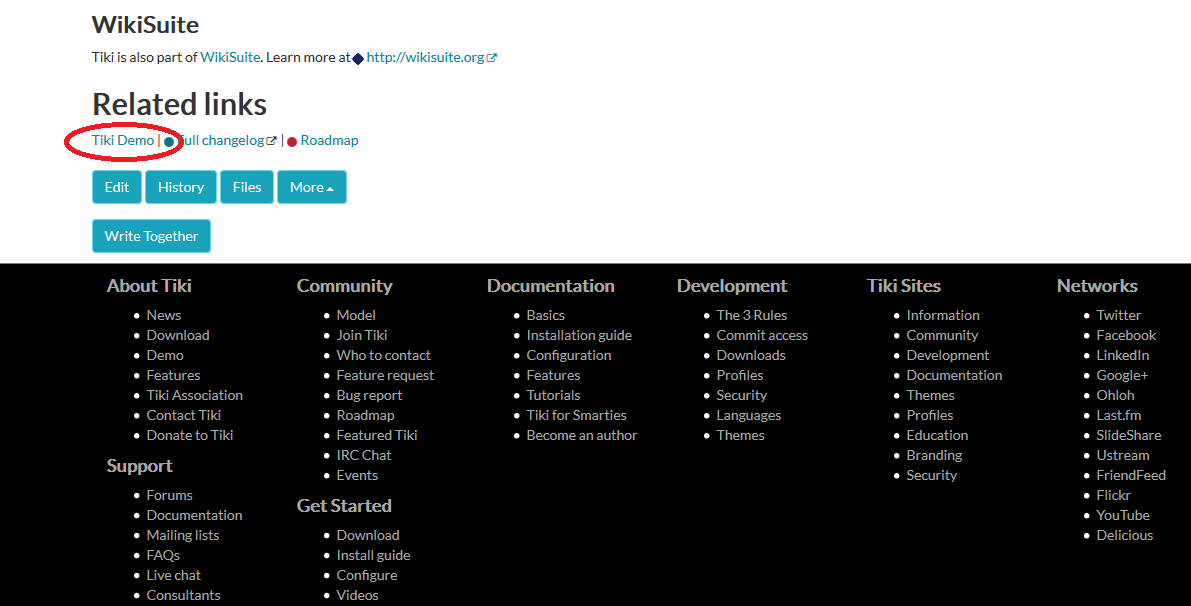This screenshot has height=606, width=1191.
Task: Click external link icon beside Full changelog
Action: (272, 140)
